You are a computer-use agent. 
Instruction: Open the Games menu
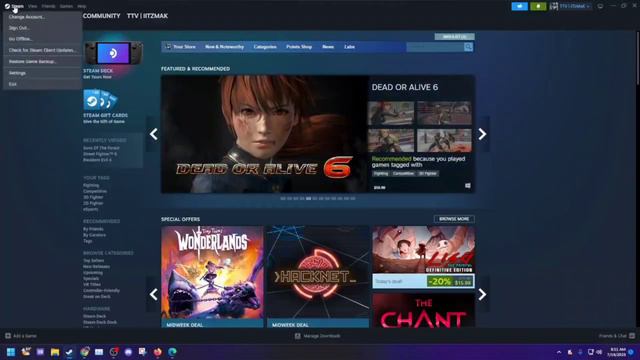click(66, 7)
